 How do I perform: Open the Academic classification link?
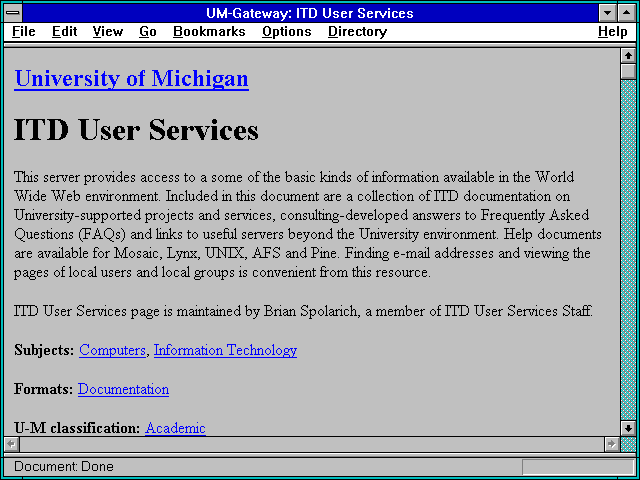[175, 428]
